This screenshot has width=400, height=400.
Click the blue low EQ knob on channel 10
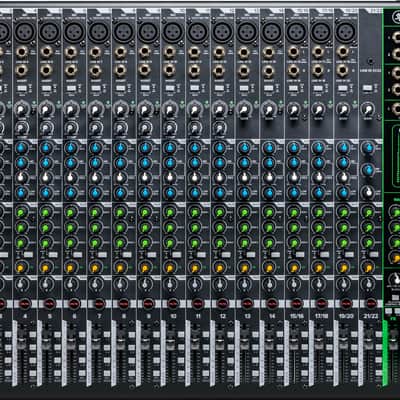pyautogui.click(x=170, y=193)
